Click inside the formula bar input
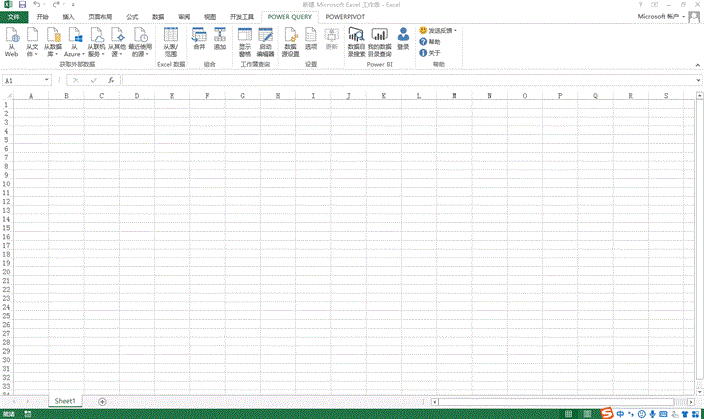The width and height of the screenshot is (704, 419). tap(400, 80)
